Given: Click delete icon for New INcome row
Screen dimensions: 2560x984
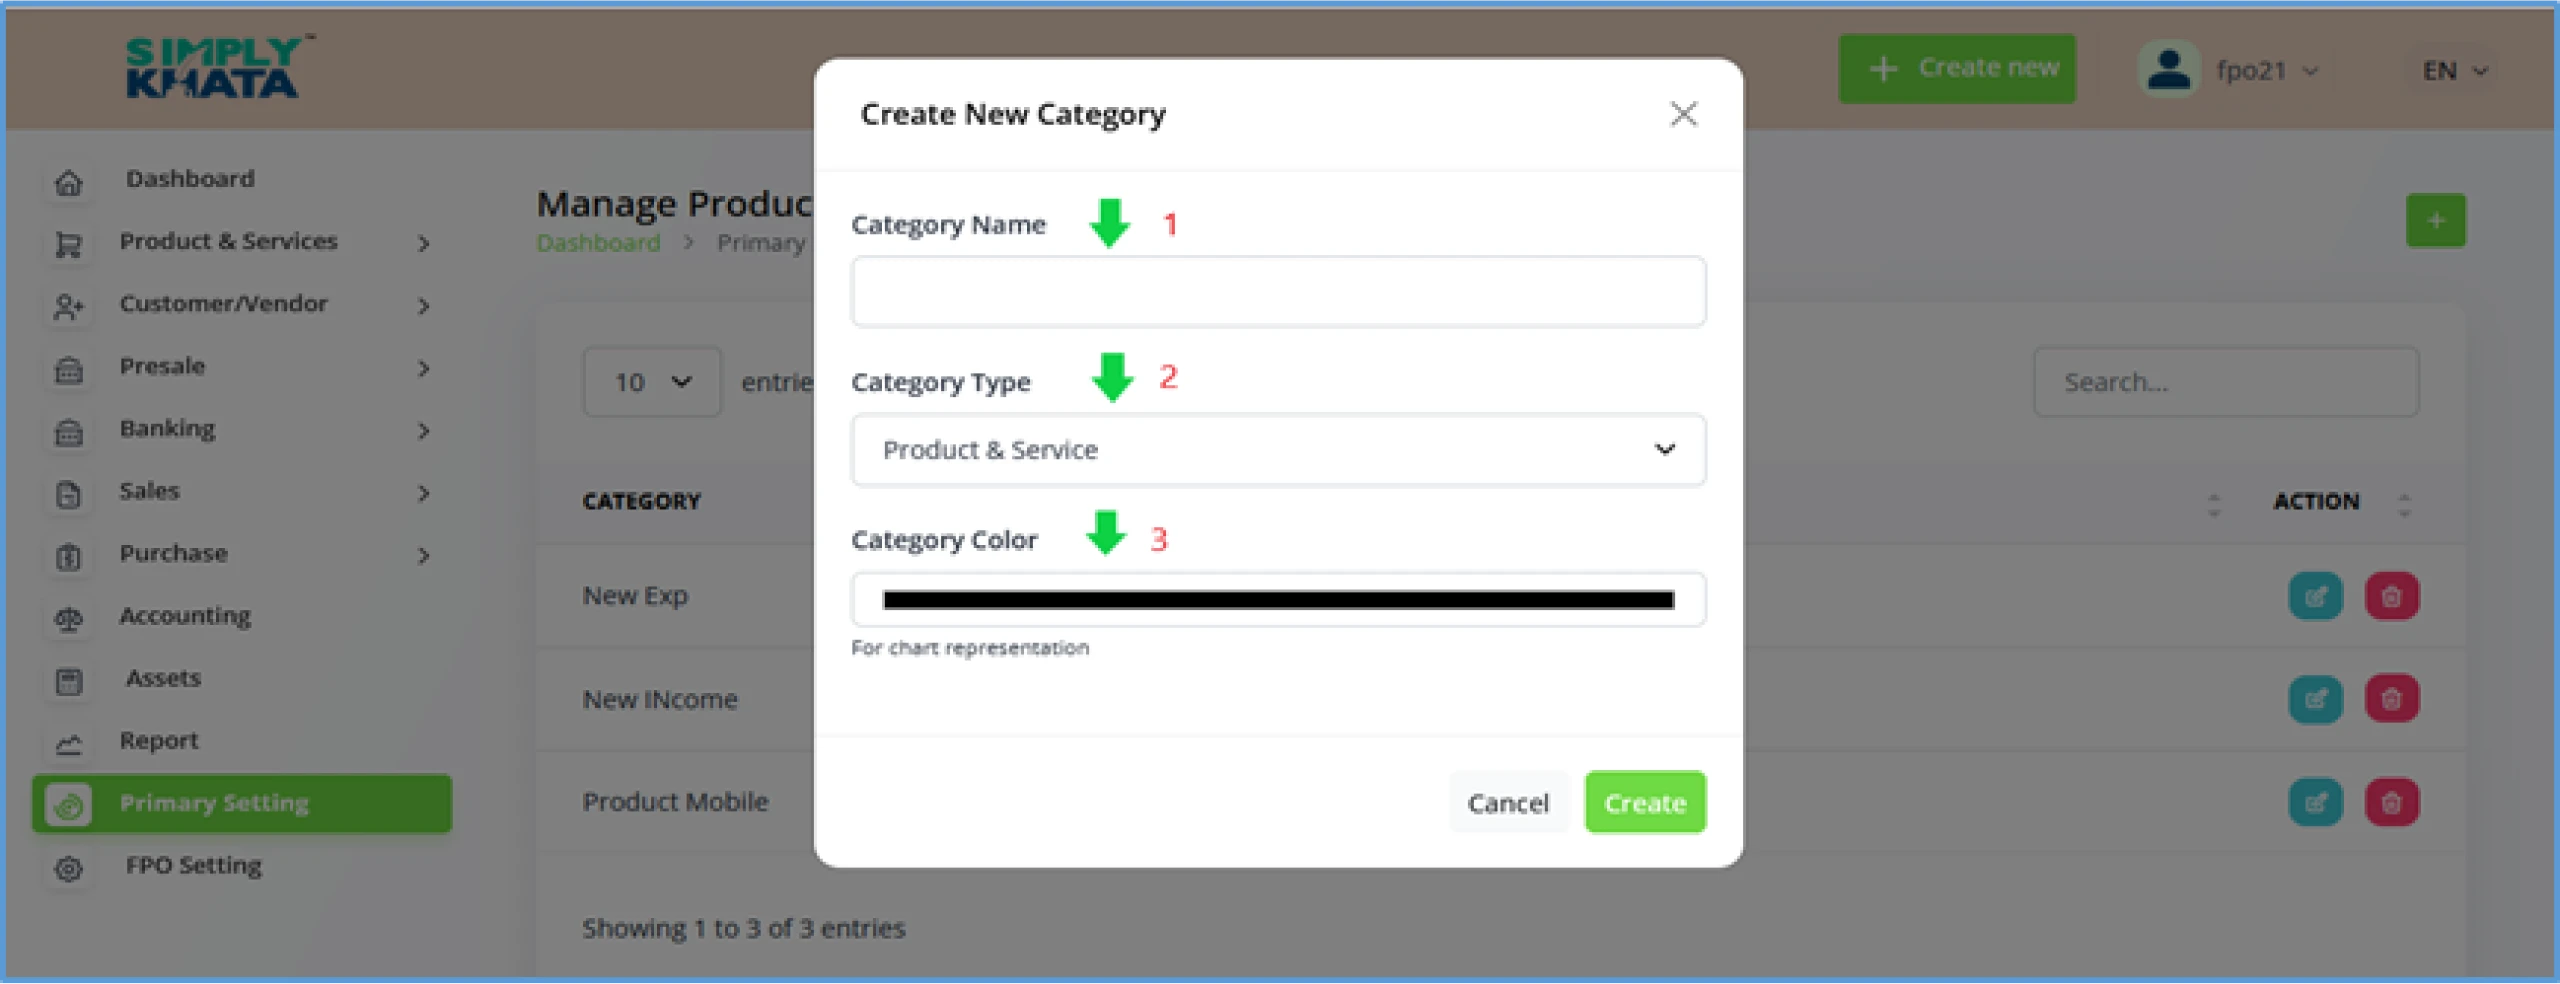Looking at the screenshot, I should [x=2391, y=699].
